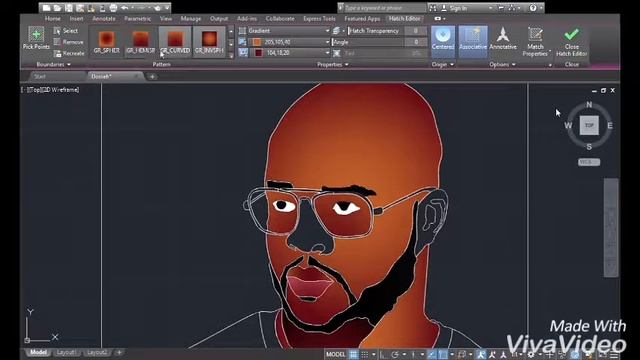Expand the Boundaries panel
Image resolution: width=640 pixels, height=360 pixels.
pos(53,64)
